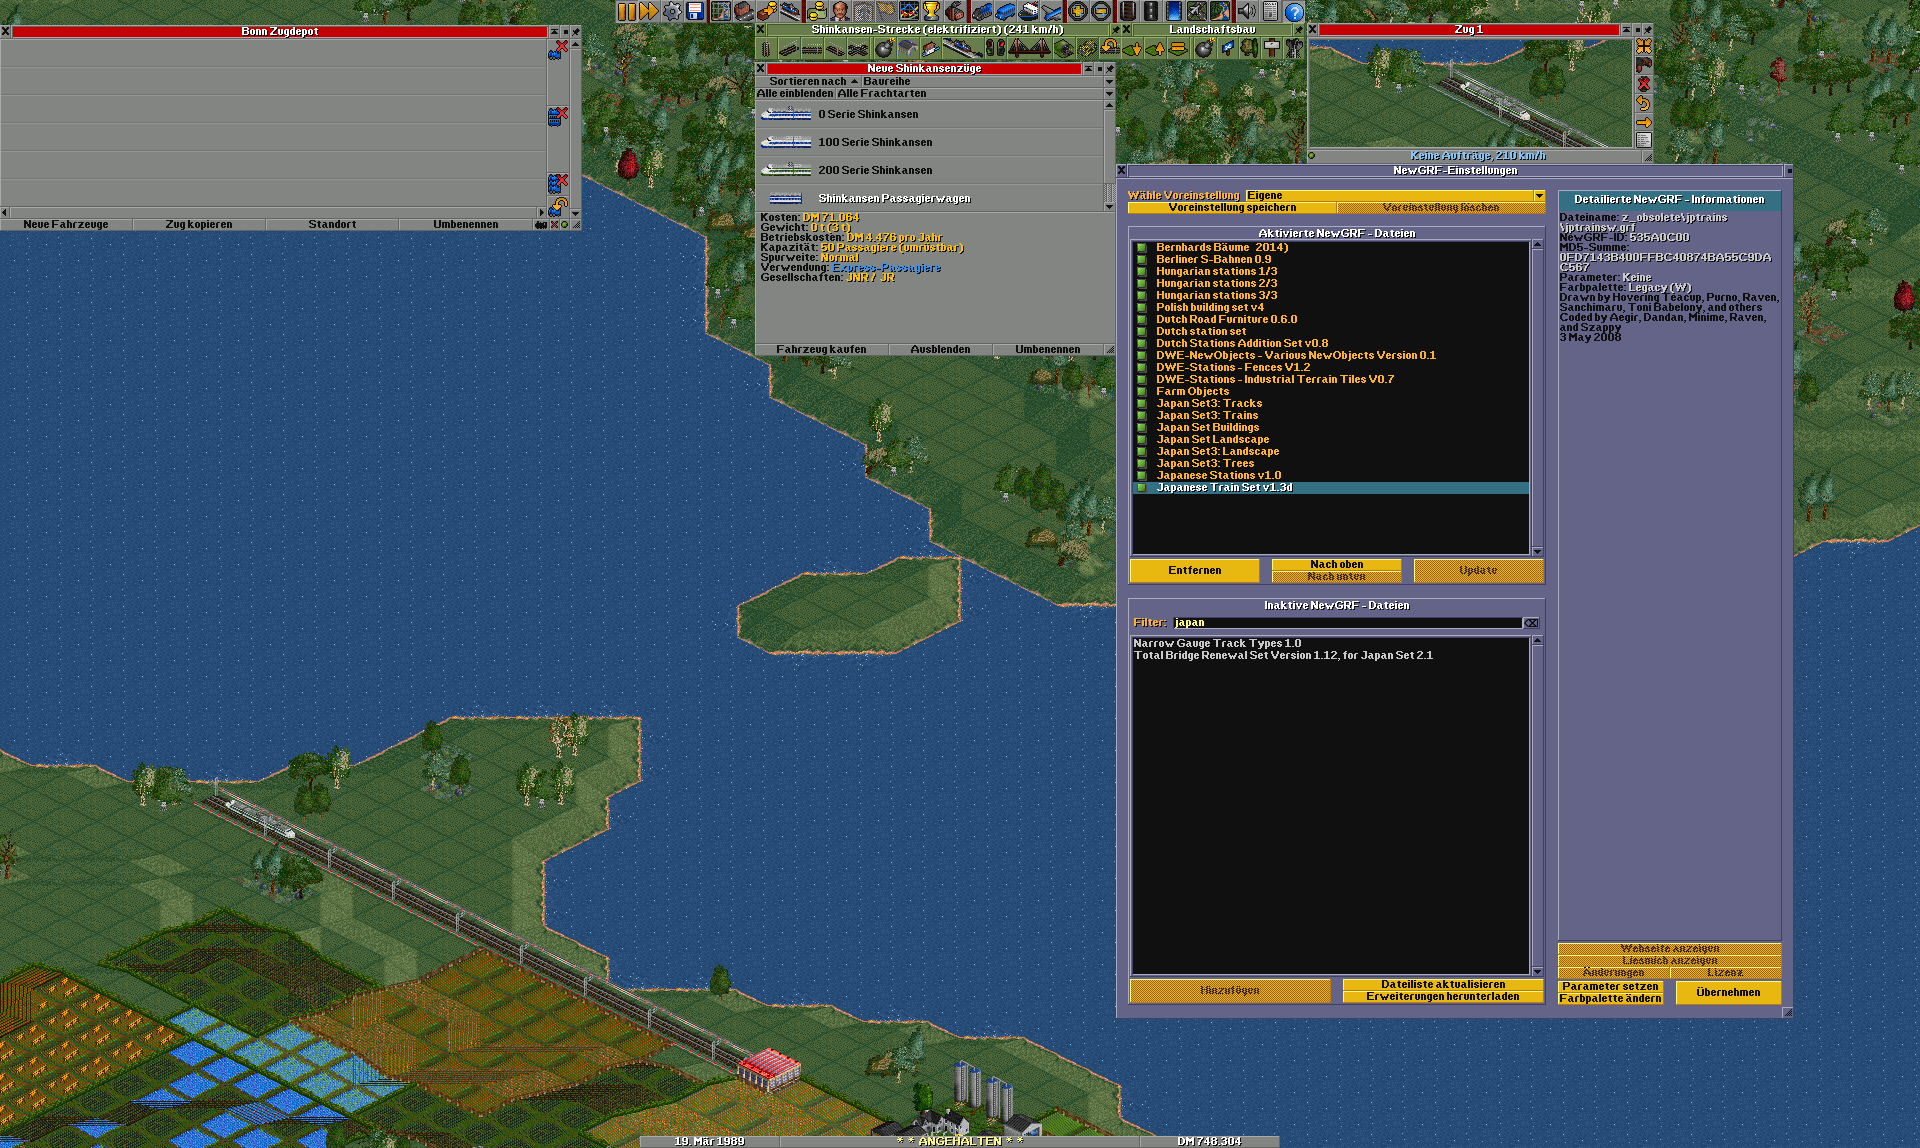The height and width of the screenshot is (1148, 1920).
Task: Click the Übernehmen button
Action: tap(1728, 992)
